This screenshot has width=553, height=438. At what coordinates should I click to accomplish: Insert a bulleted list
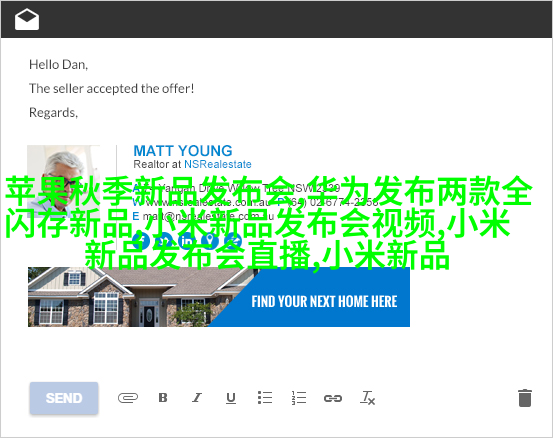265,397
